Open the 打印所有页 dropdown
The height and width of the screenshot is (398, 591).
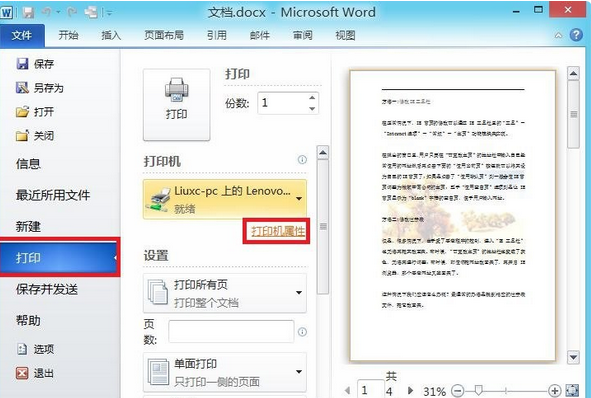tap(225, 293)
